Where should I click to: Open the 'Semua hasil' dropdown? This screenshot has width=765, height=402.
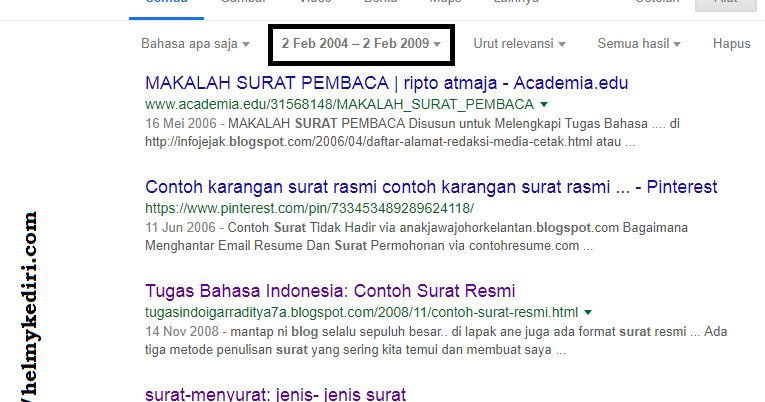(639, 44)
